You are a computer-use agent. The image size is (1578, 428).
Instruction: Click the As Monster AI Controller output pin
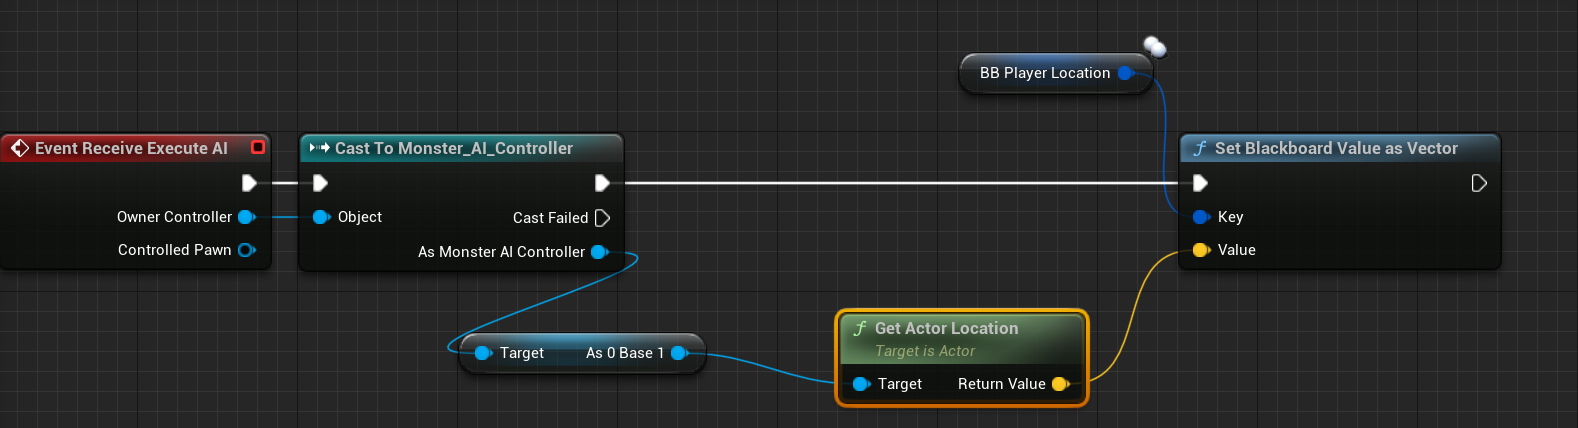[600, 252]
